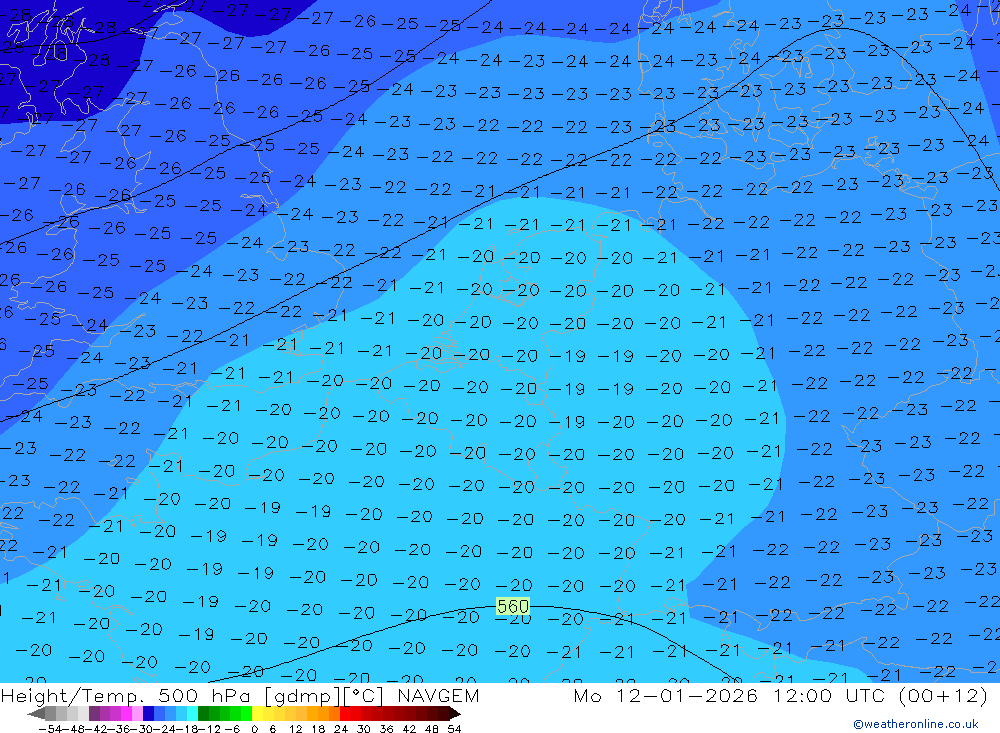Click the -54 legend scale value
The height and width of the screenshot is (733, 1000).
(x=50, y=729)
